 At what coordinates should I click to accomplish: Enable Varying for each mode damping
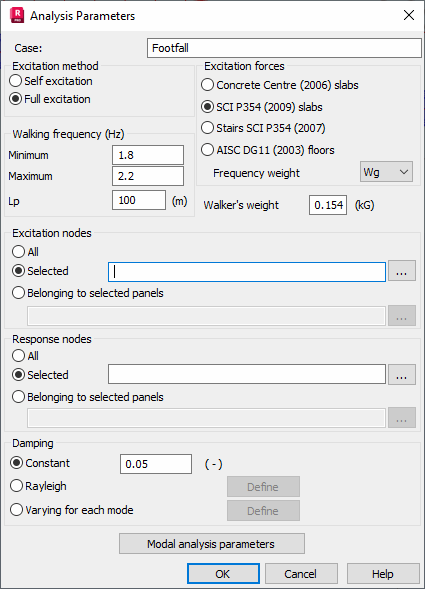pos(72,510)
